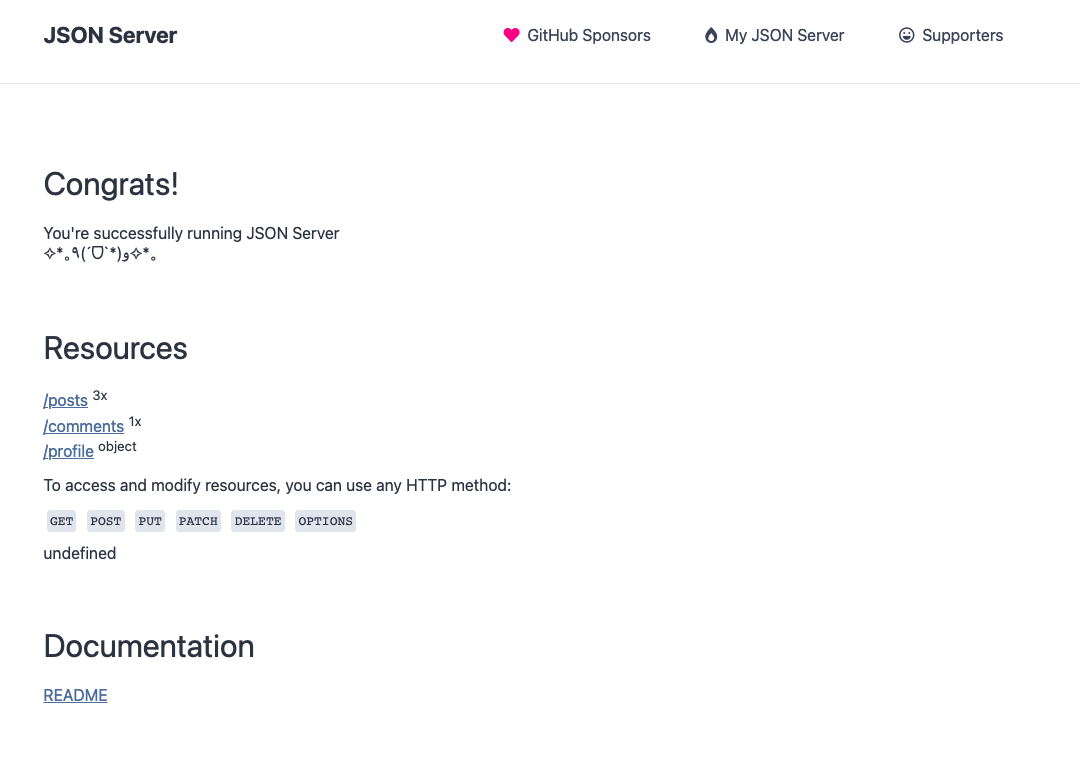
Task: Click the JSON Server title
Action: point(110,35)
